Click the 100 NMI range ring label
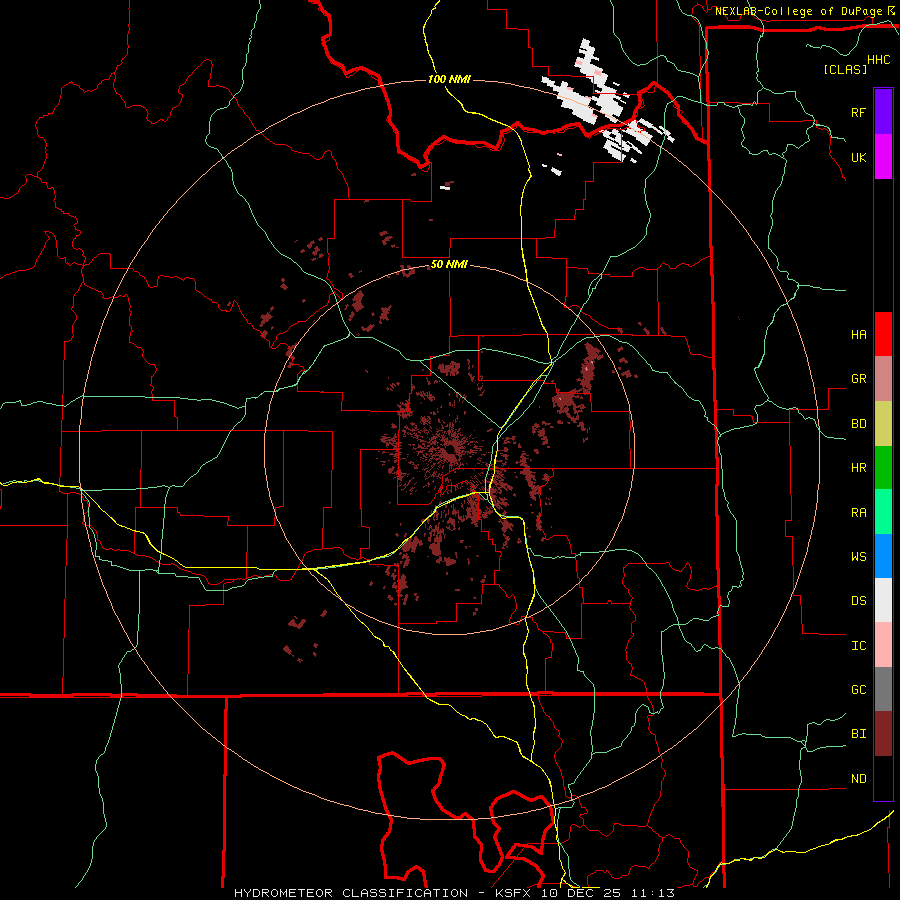900x900 pixels. pos(449,79)
